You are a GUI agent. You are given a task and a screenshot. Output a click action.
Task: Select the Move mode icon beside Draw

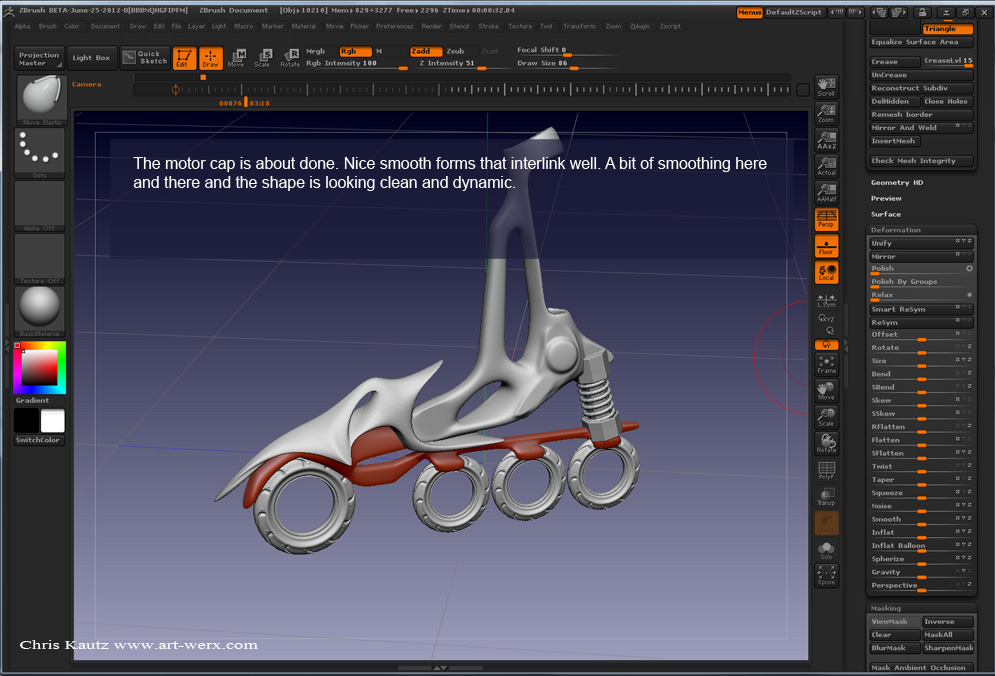(x=237, y=58)
